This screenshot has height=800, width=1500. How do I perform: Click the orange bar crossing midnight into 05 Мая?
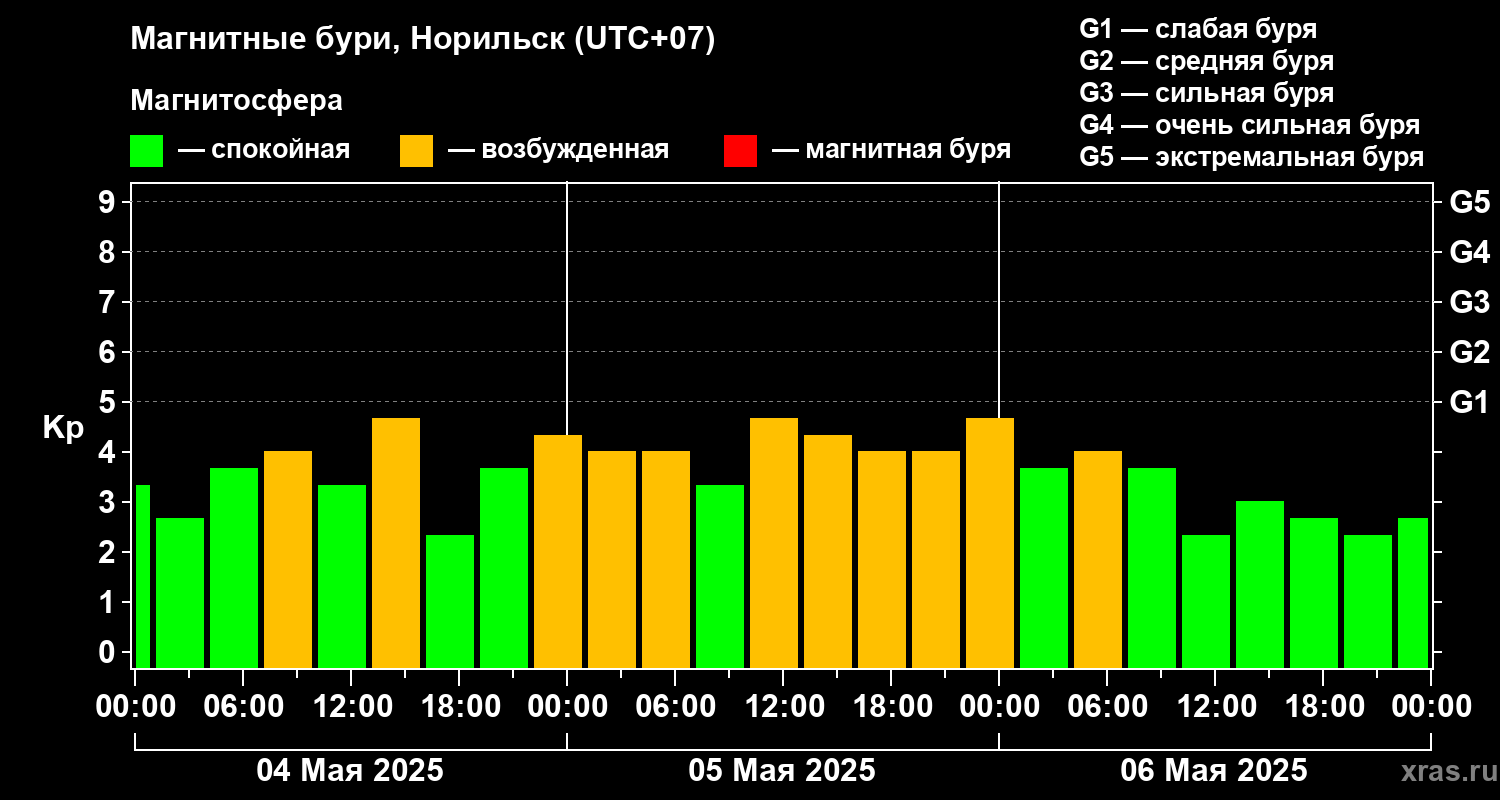click(x=558, y=551)
